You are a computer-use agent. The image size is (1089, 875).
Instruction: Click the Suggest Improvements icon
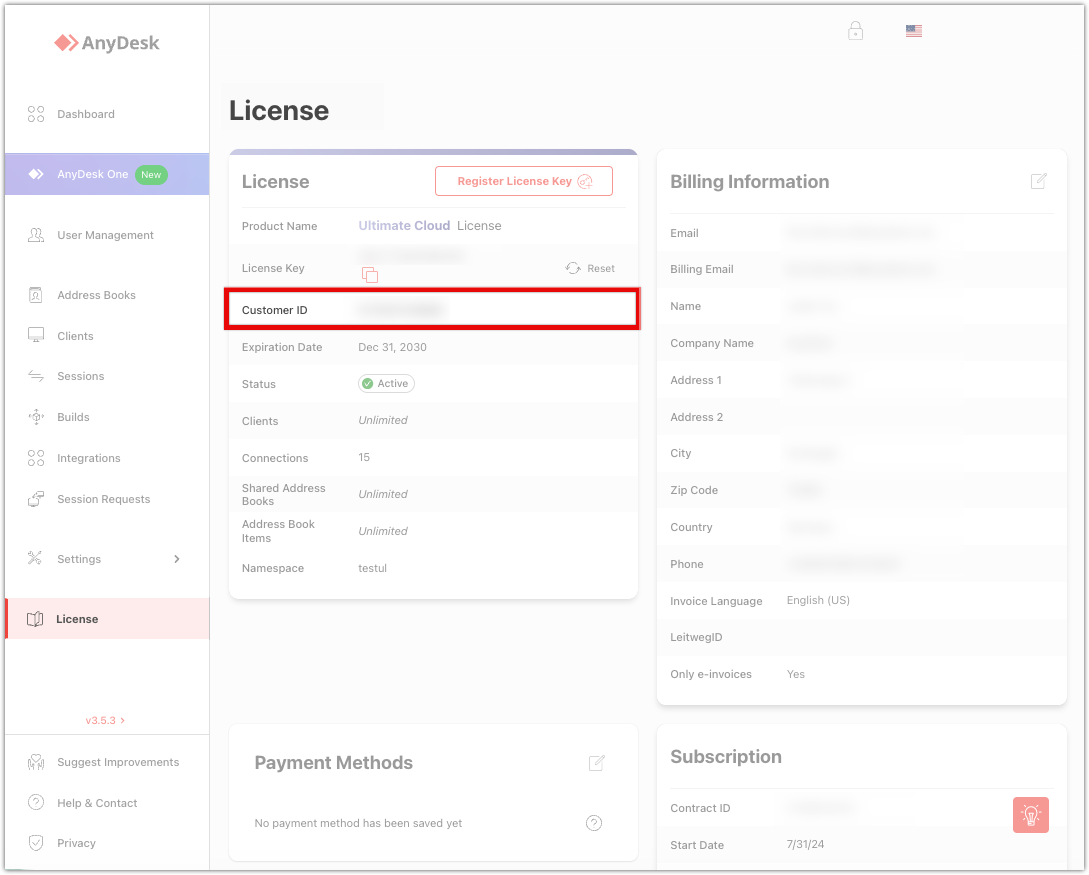point(36,762)
